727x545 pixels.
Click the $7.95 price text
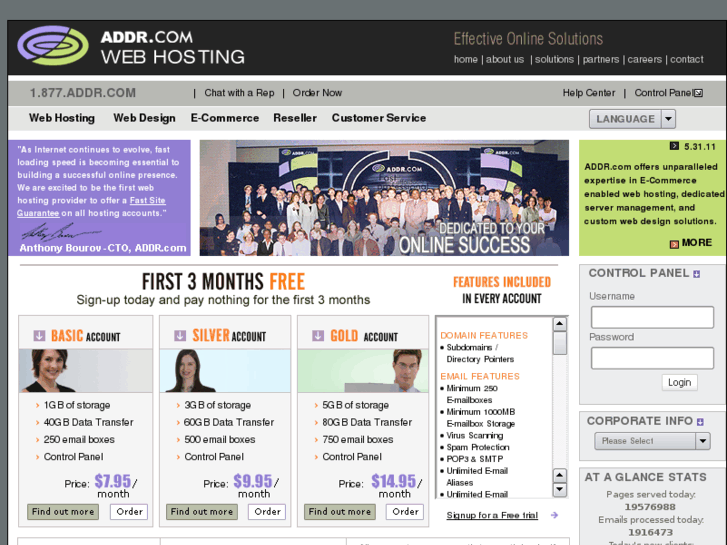coord(113,481)
